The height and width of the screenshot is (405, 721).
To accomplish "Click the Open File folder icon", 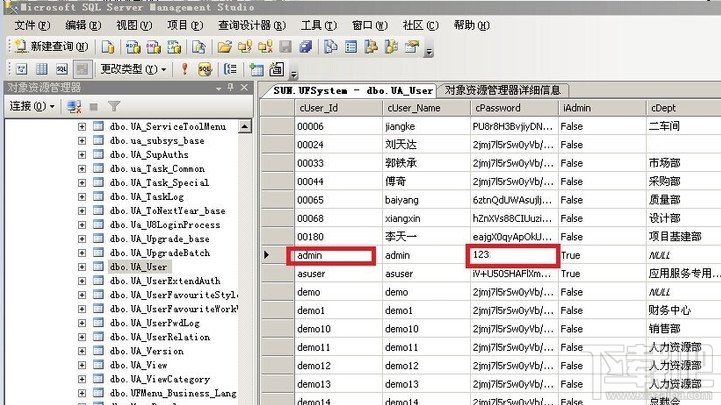I will 224,46.
